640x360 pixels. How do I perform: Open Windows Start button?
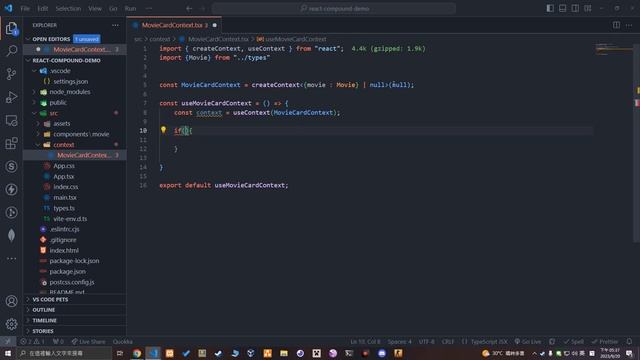coord(8,353)
